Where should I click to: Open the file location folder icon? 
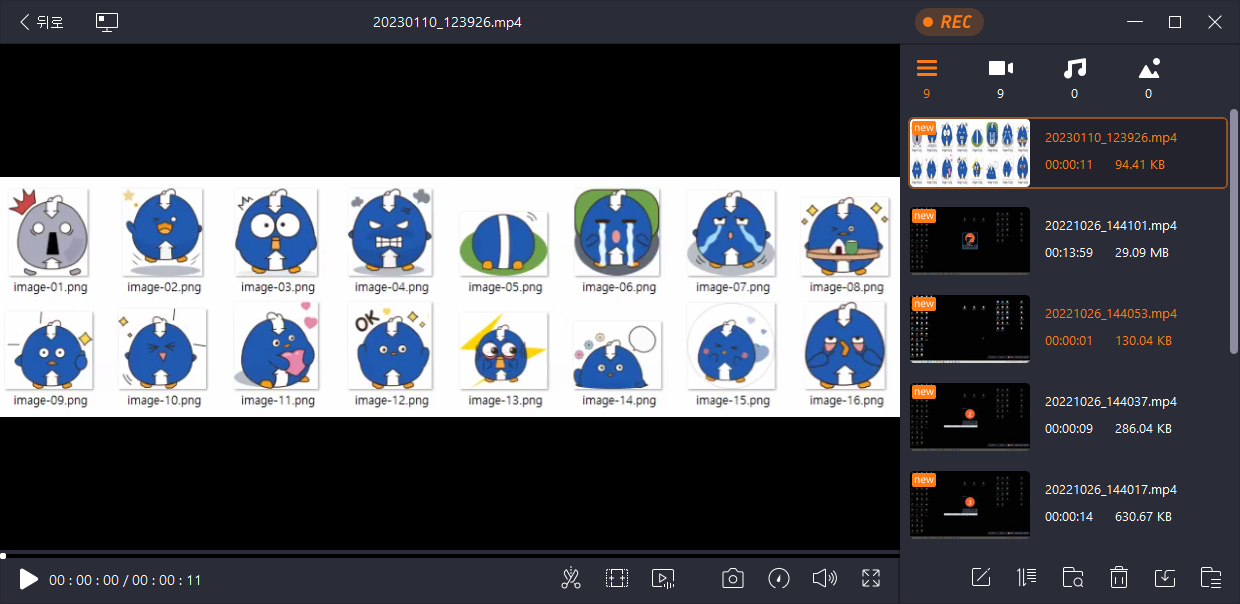point(1073,577)
